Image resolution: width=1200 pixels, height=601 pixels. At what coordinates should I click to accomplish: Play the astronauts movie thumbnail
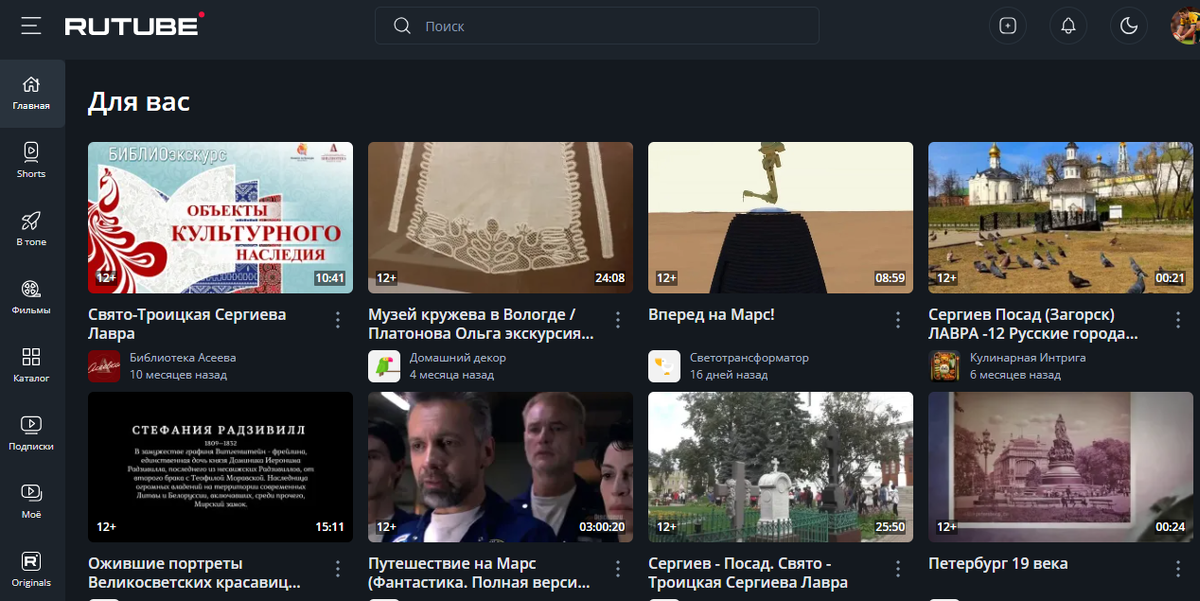[500, 467]
